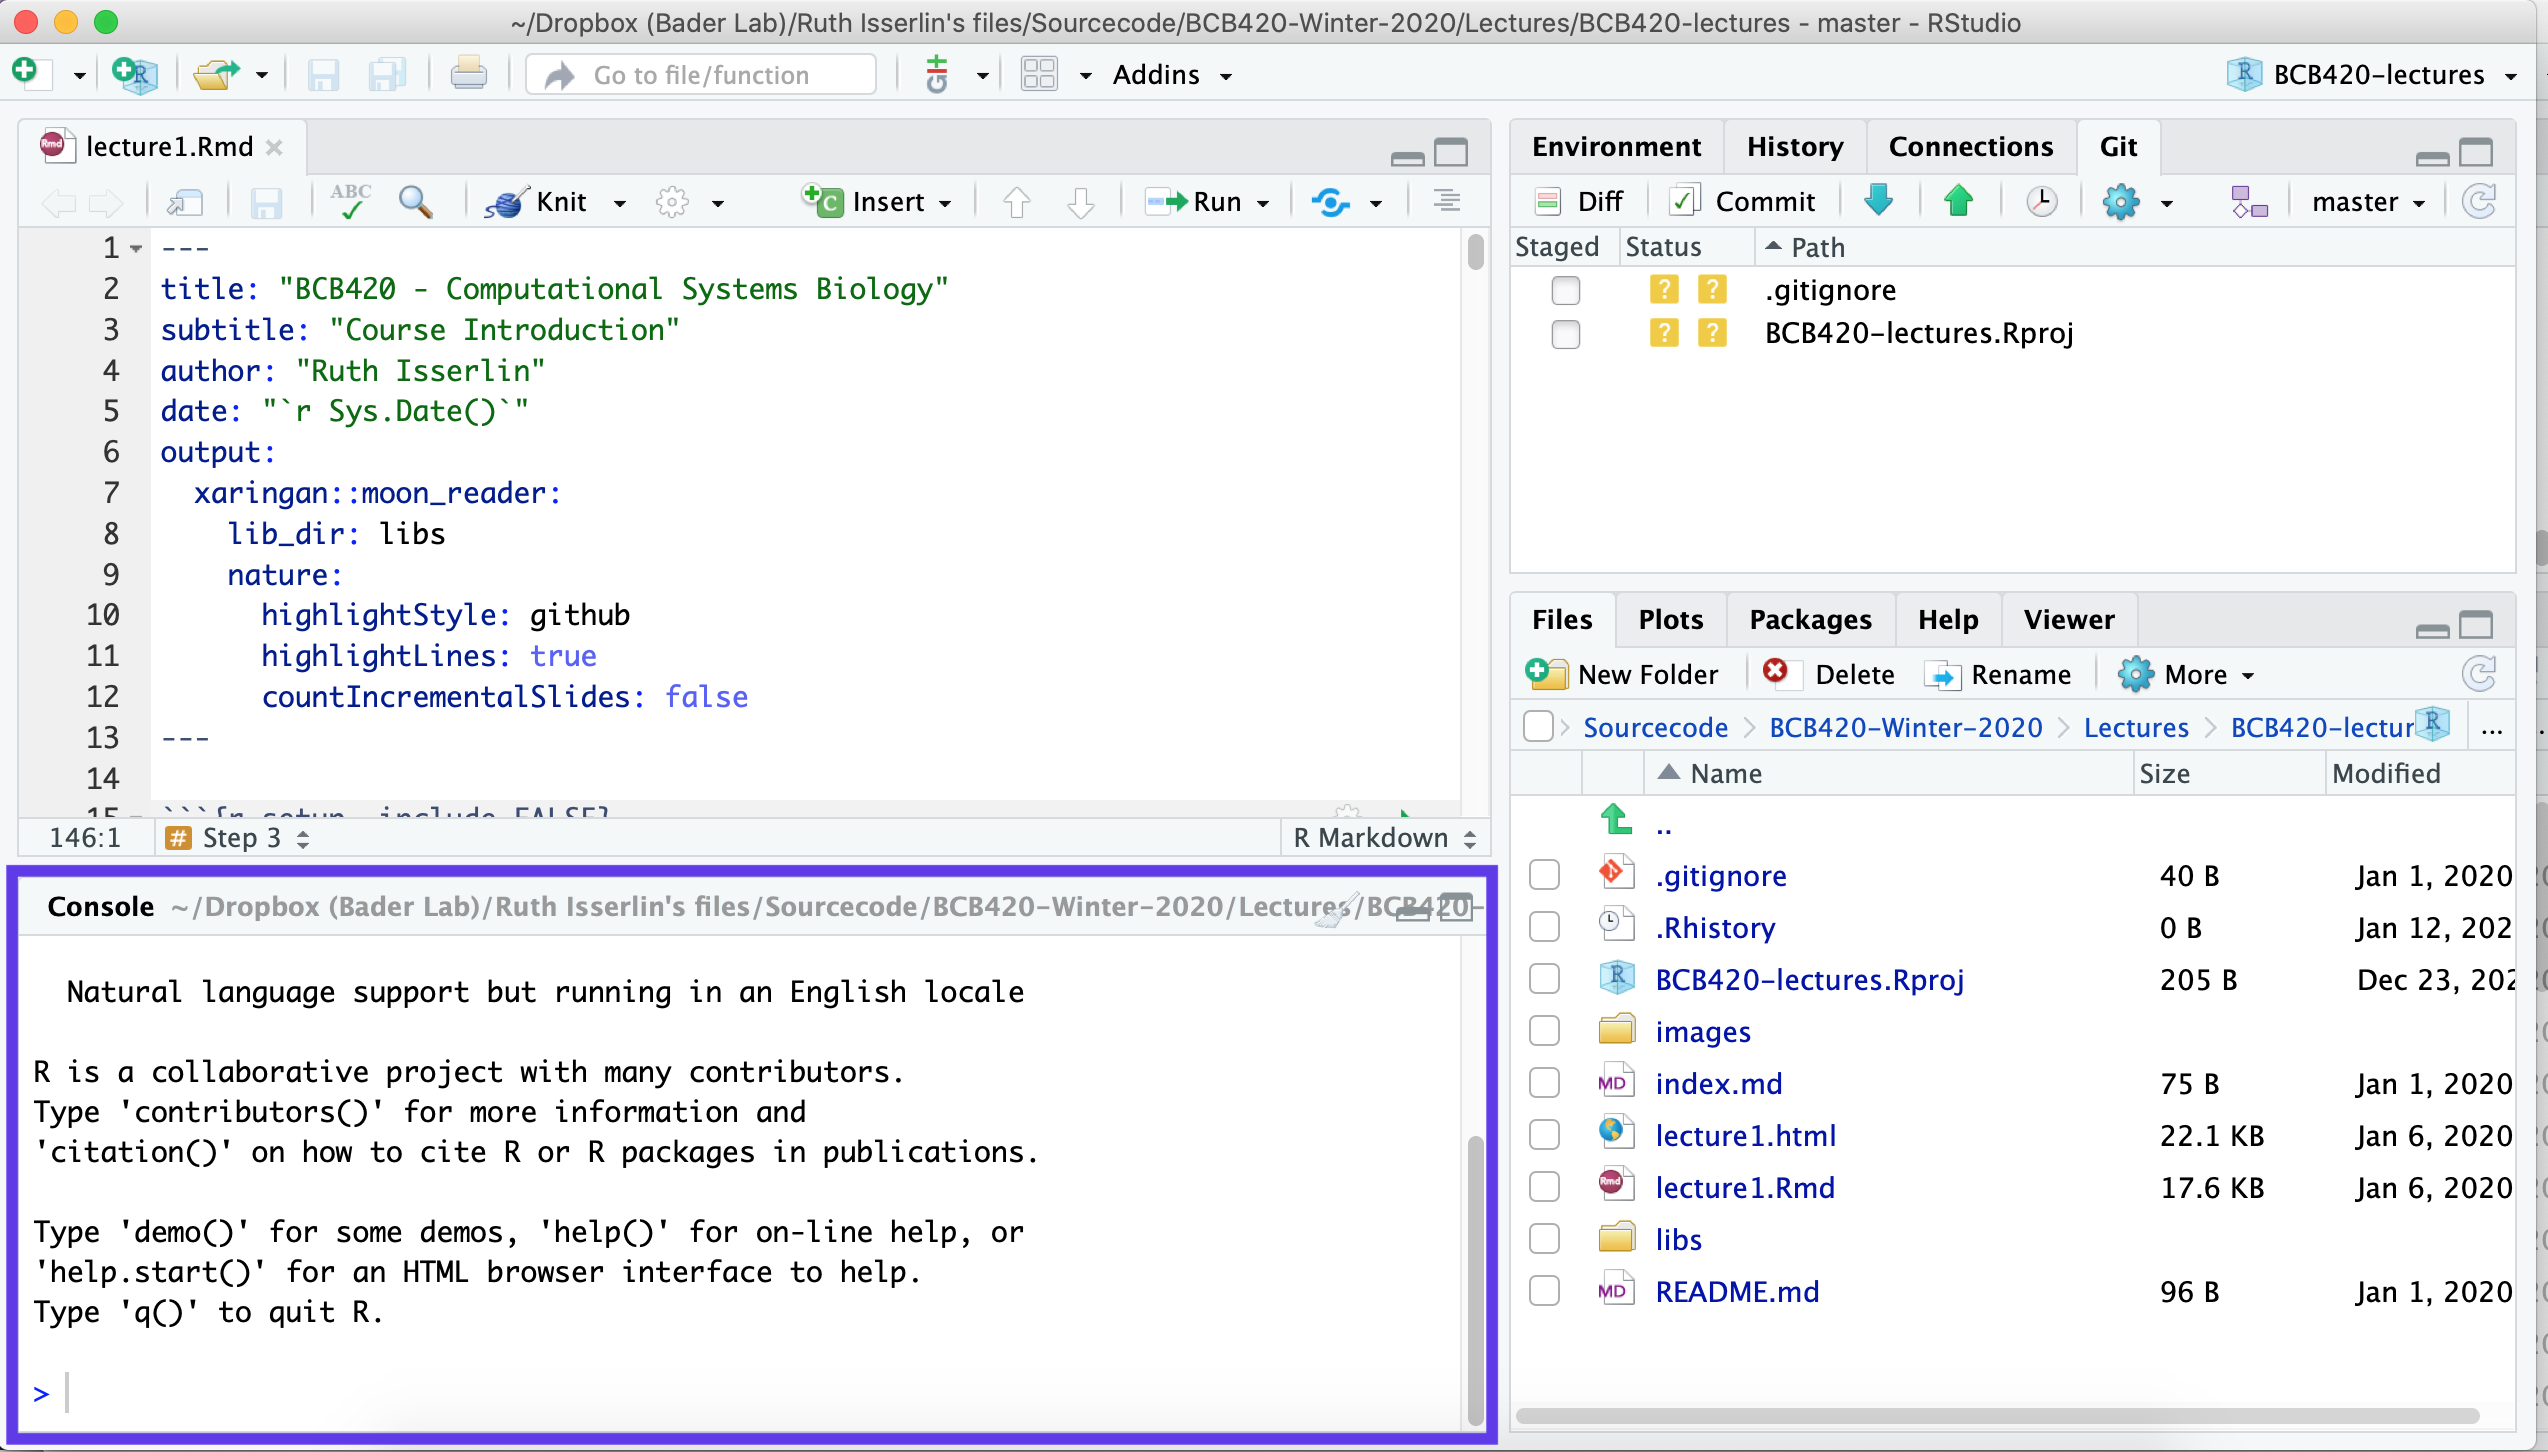Screen dimensions: 2548x1452
Task: Click the Rename button in Files
Action: pos(1999,675)
